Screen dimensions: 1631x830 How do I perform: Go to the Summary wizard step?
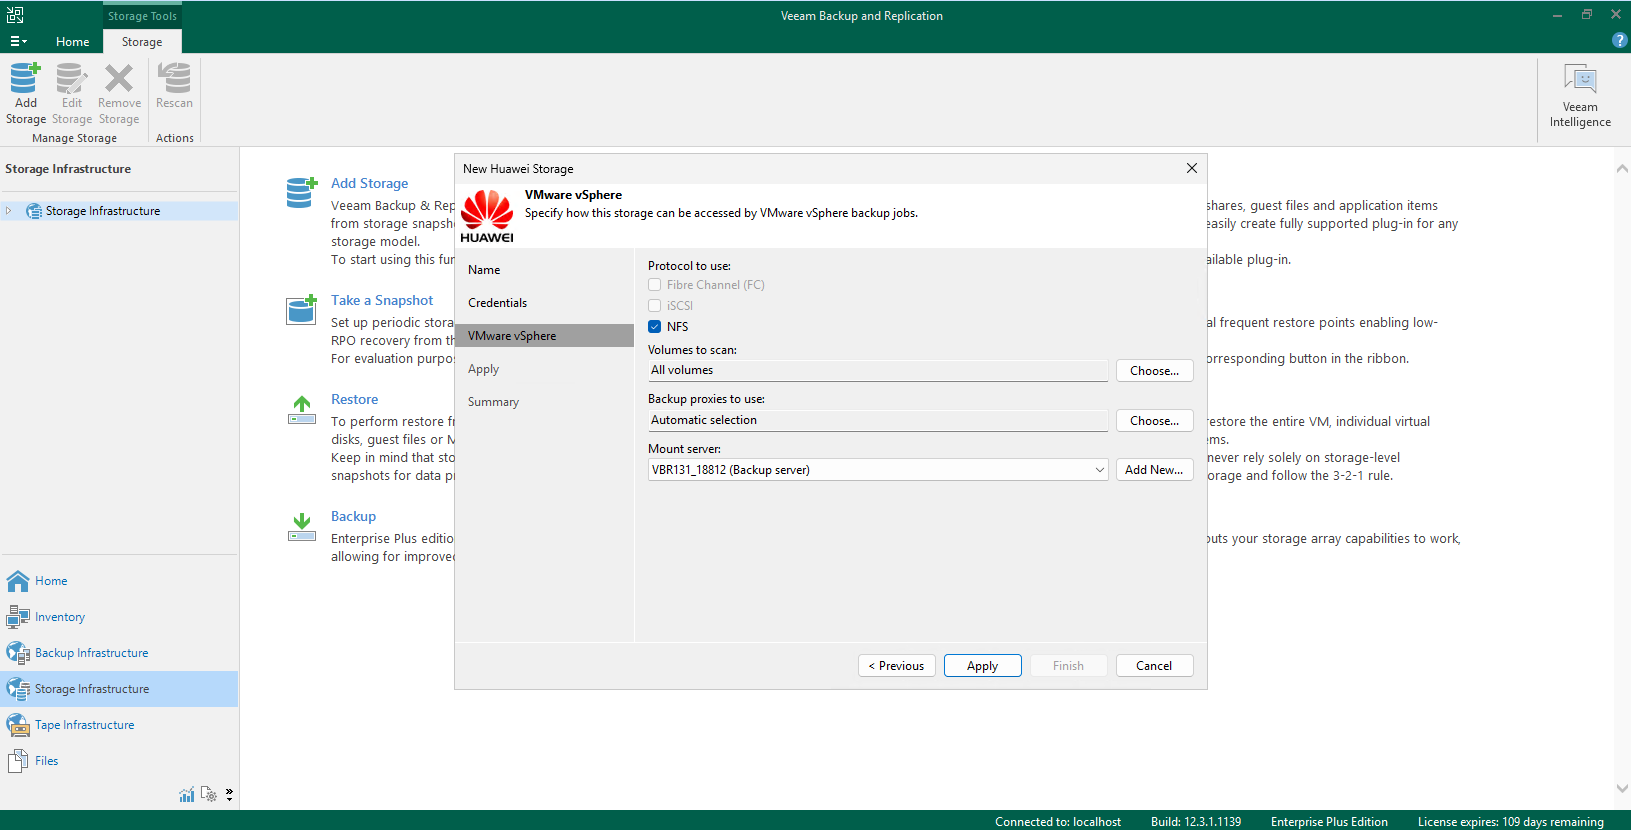point(493,402)
